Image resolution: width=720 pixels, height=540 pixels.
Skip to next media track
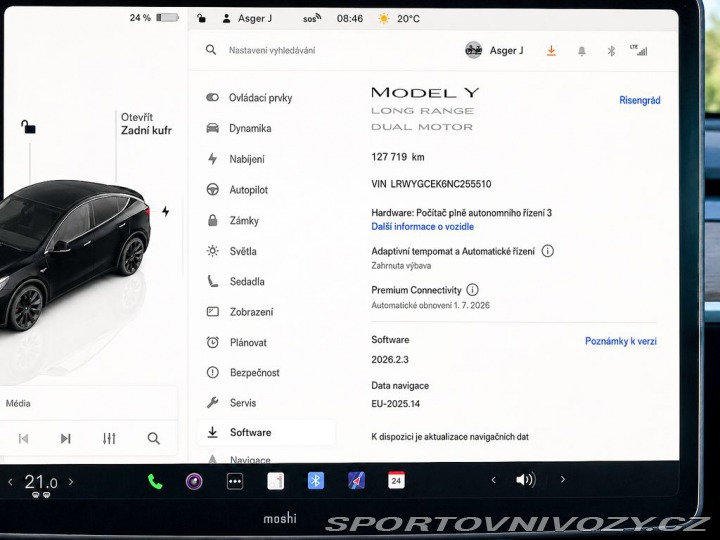coord(66,439)
